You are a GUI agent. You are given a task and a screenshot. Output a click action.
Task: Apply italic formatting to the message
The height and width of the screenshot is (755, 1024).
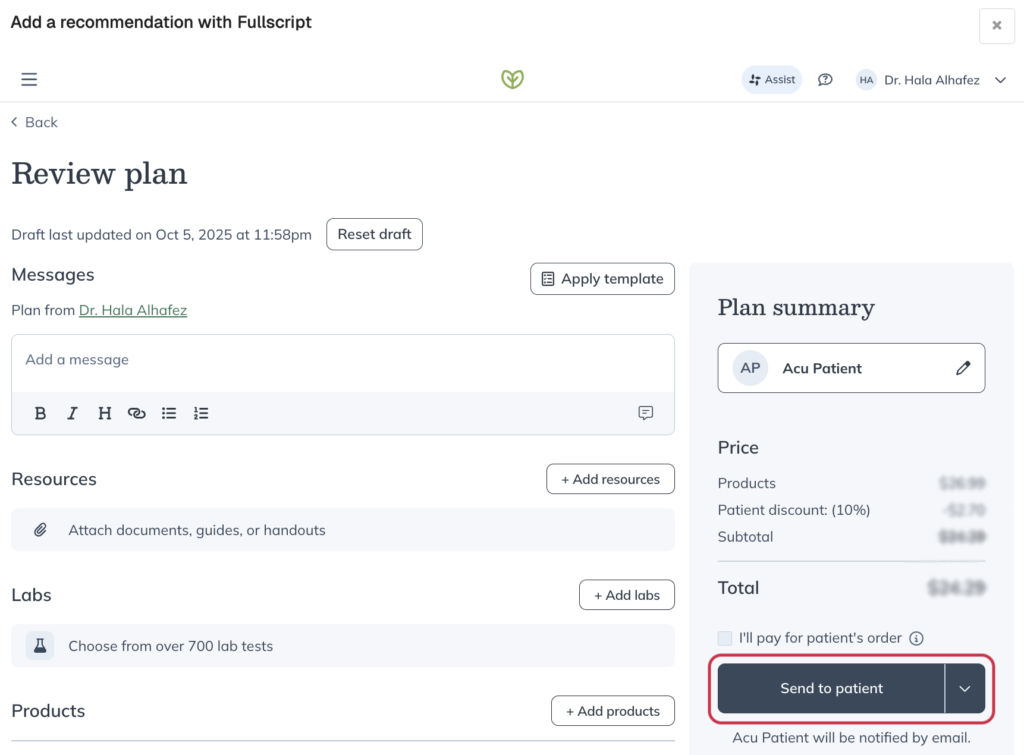pyautogui.click(x=72, y=413)
